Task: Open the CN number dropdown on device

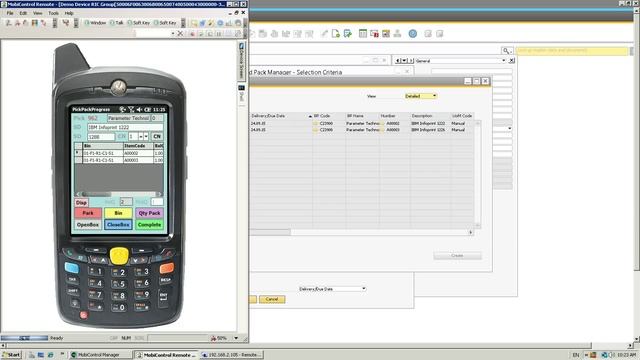Action: click(x=146, y=136)
